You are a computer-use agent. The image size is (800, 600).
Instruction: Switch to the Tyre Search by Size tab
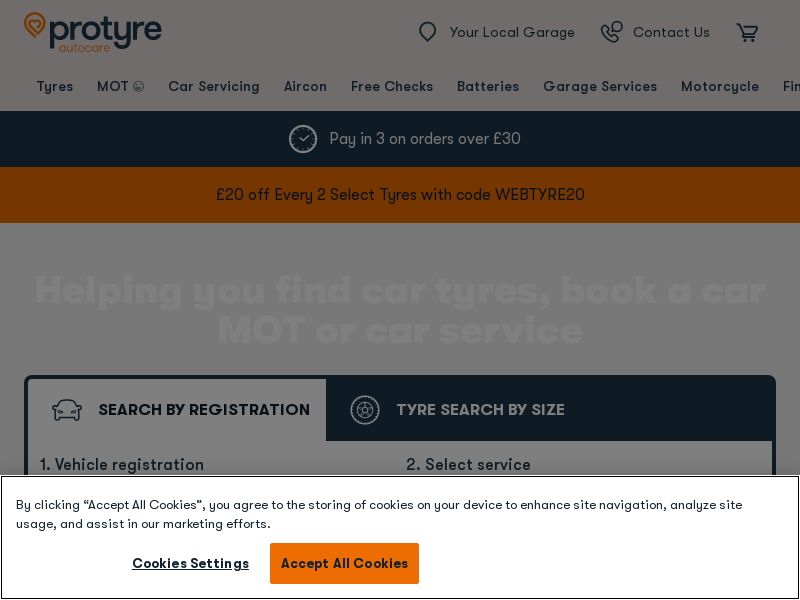click(481, 410)
